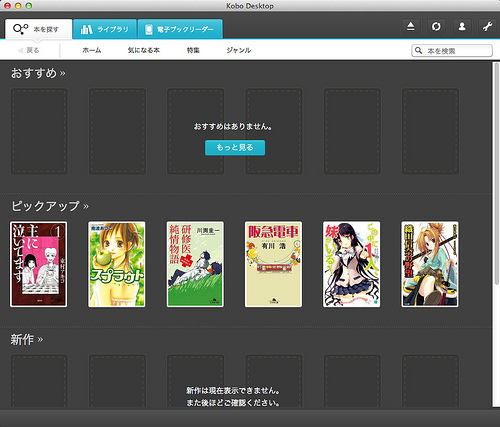Open settings with the wrench icon

488,26
